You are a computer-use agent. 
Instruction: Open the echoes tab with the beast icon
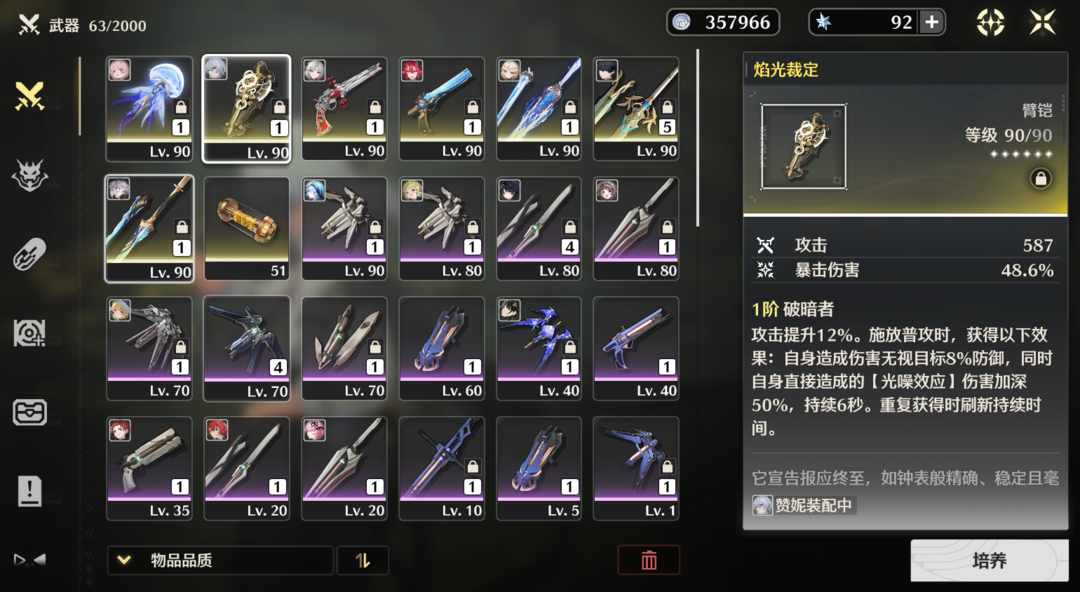[x=30, y=176]
